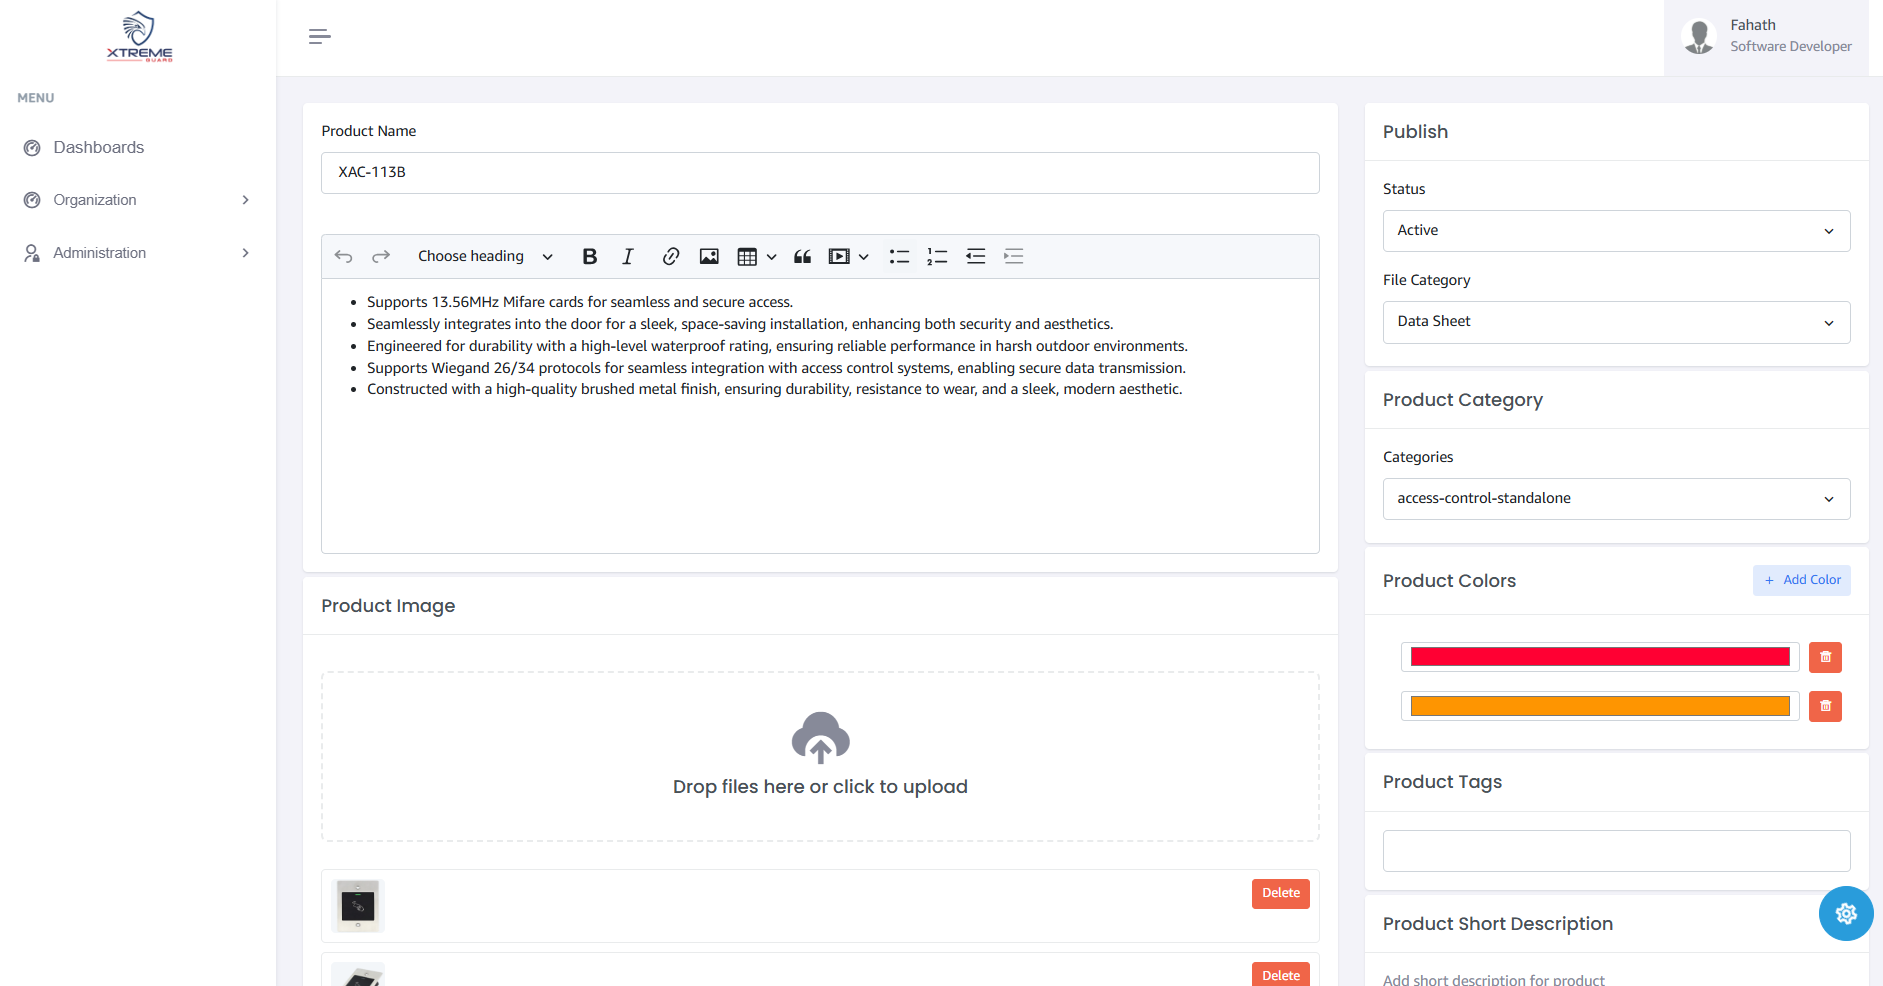
Task: Delete the red product color
Action: (x=1825, y=657)
